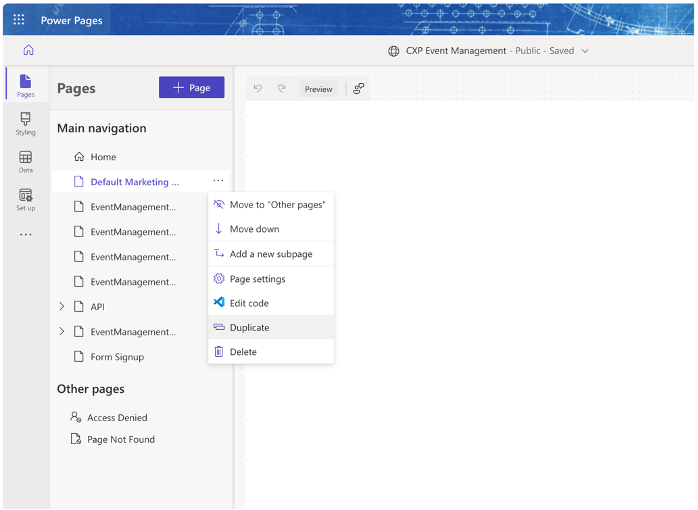Image resolution: width=698 pixels, height=510 pixels.
Task: Click the sync/share icon beside Preview
Action: coord(358,89)
